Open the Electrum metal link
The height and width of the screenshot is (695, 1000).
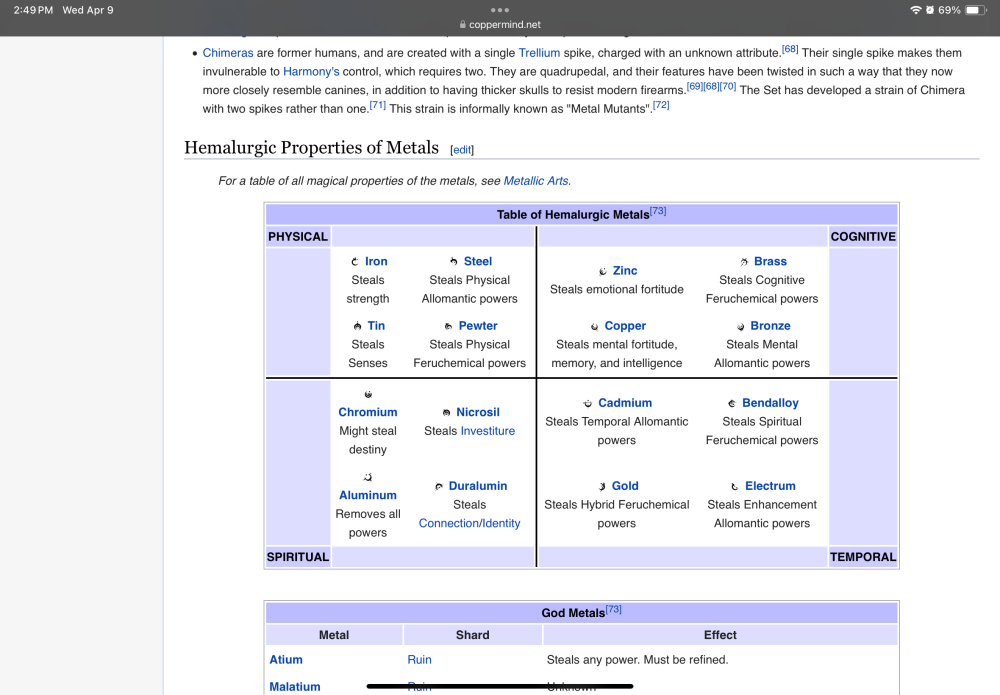(x=770, y=486)
